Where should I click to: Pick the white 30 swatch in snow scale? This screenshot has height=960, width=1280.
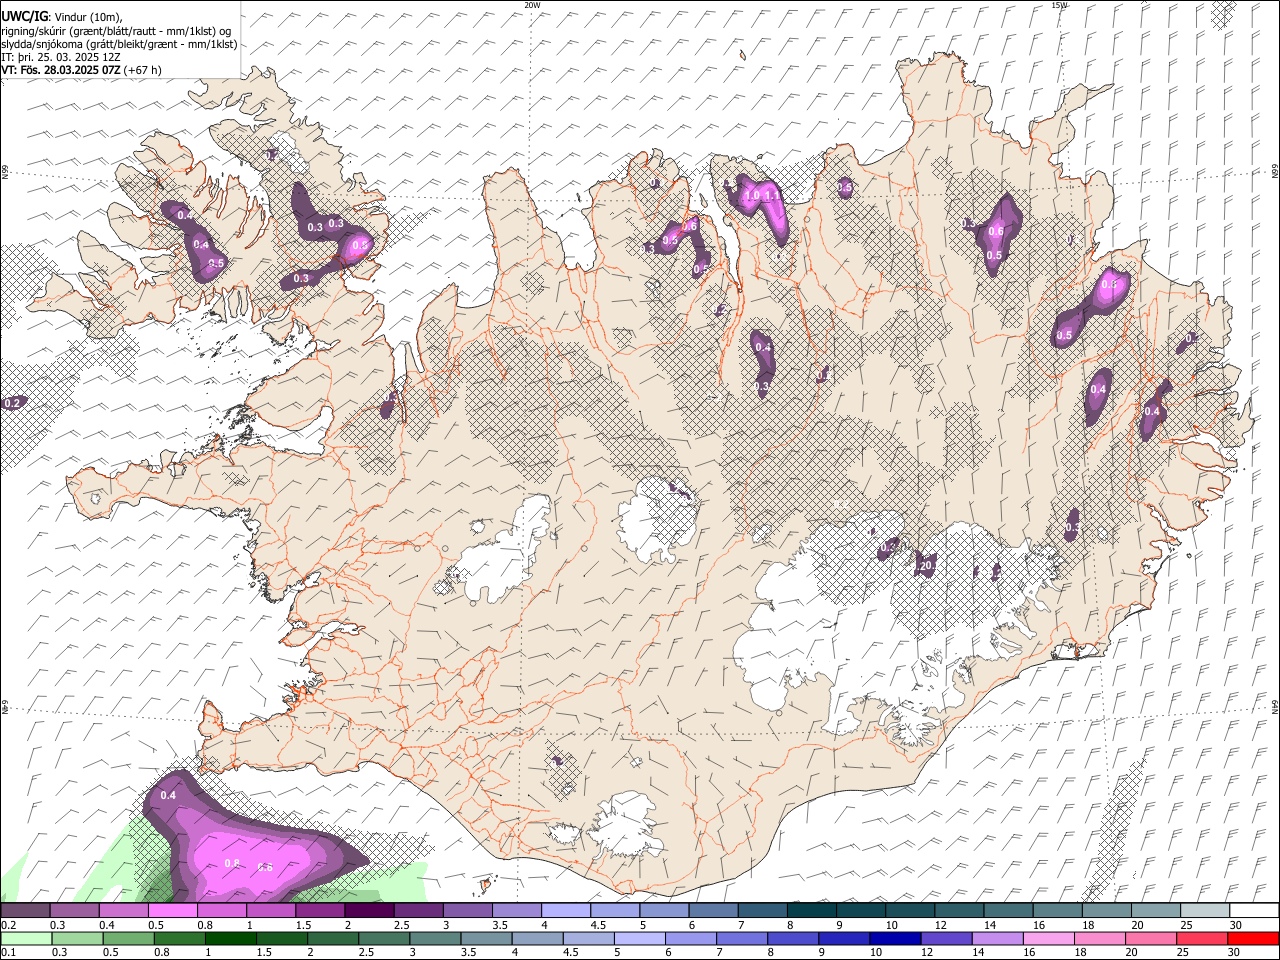pyautogui.click(x=1254, y=911)
